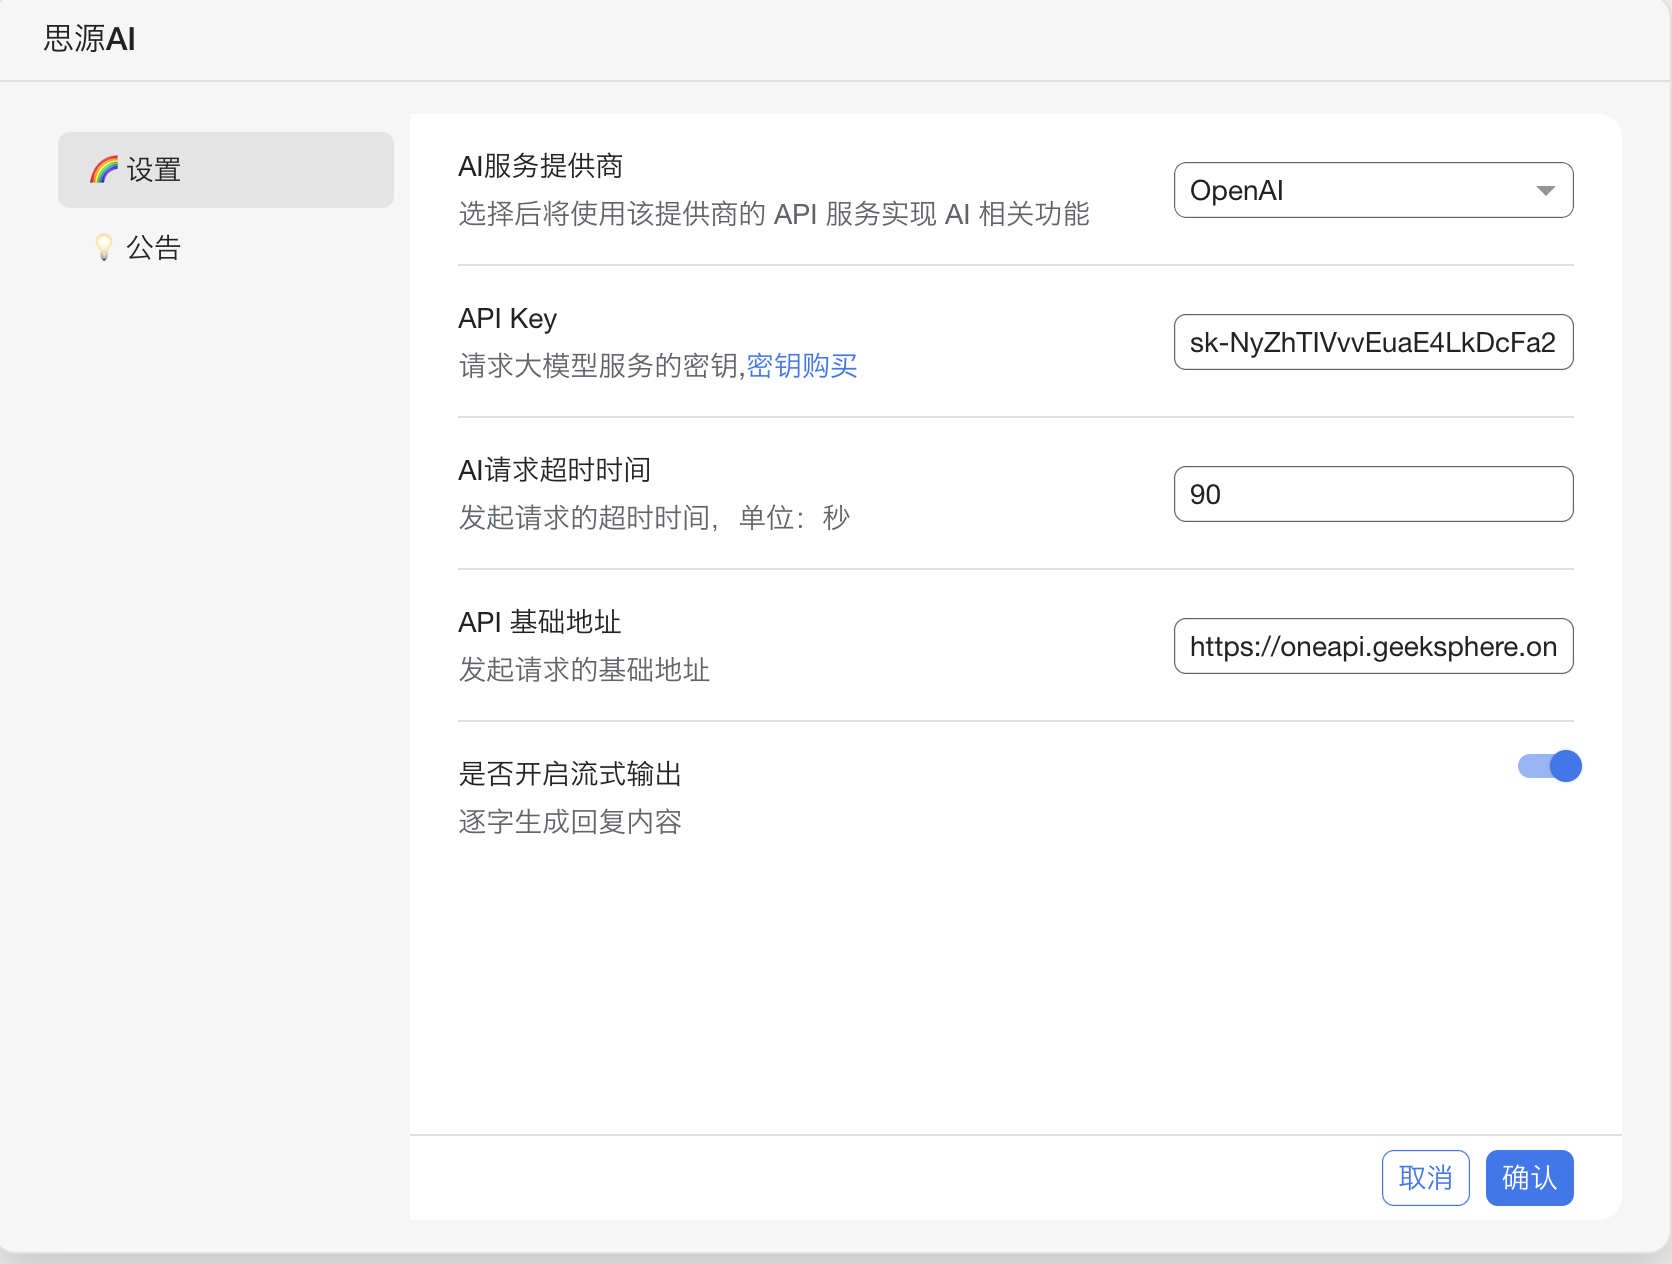Click the 选择后将使用该提供商 description text
This screenshot has width=1672, height=1264.
point(774,214)
